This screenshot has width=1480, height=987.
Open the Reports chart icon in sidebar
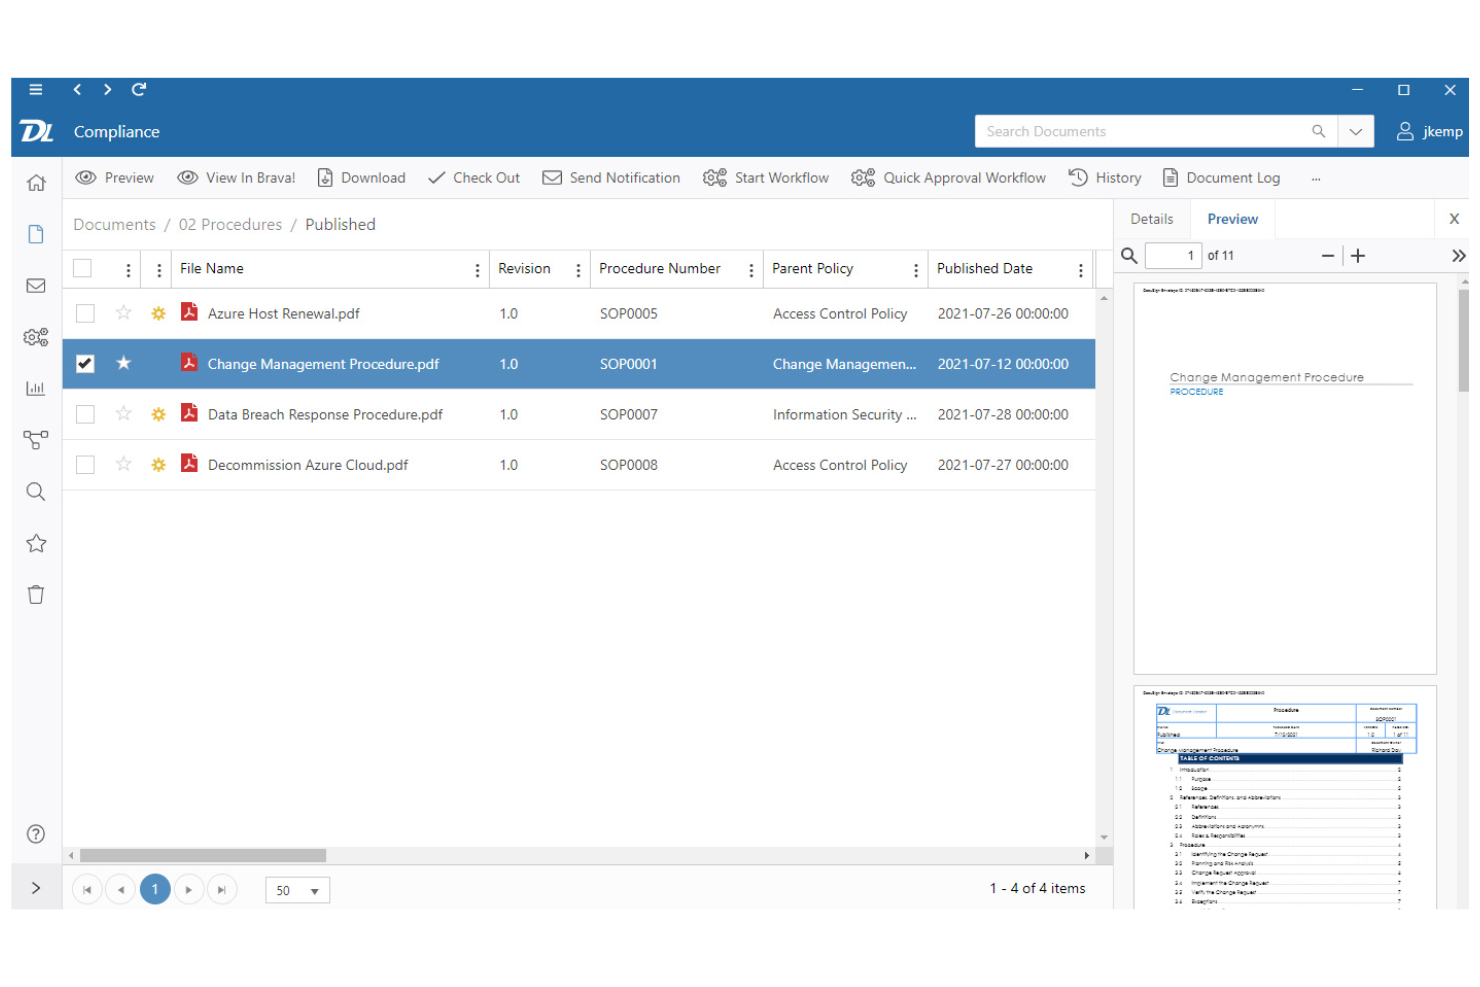(x=36, y=388)
